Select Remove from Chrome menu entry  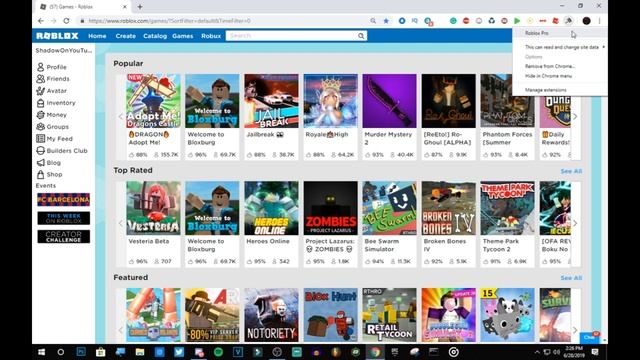tap(550, 66)
